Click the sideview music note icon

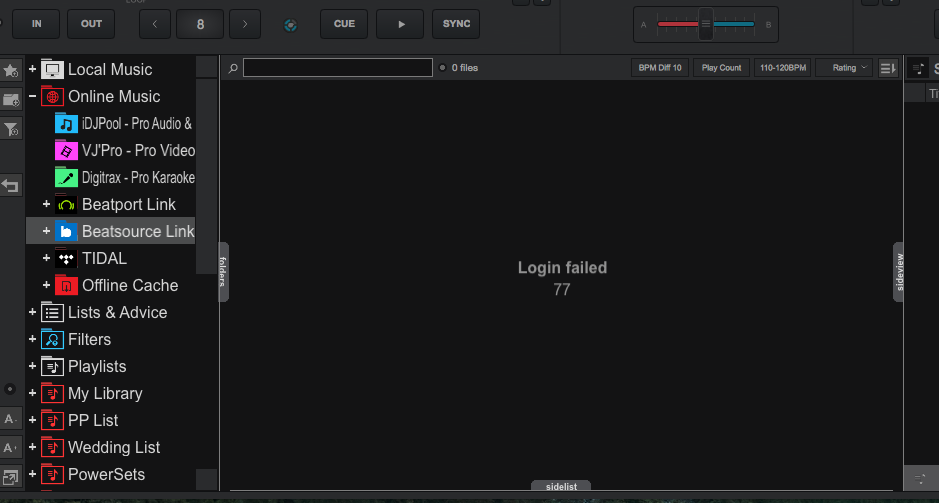pos(917,68)
